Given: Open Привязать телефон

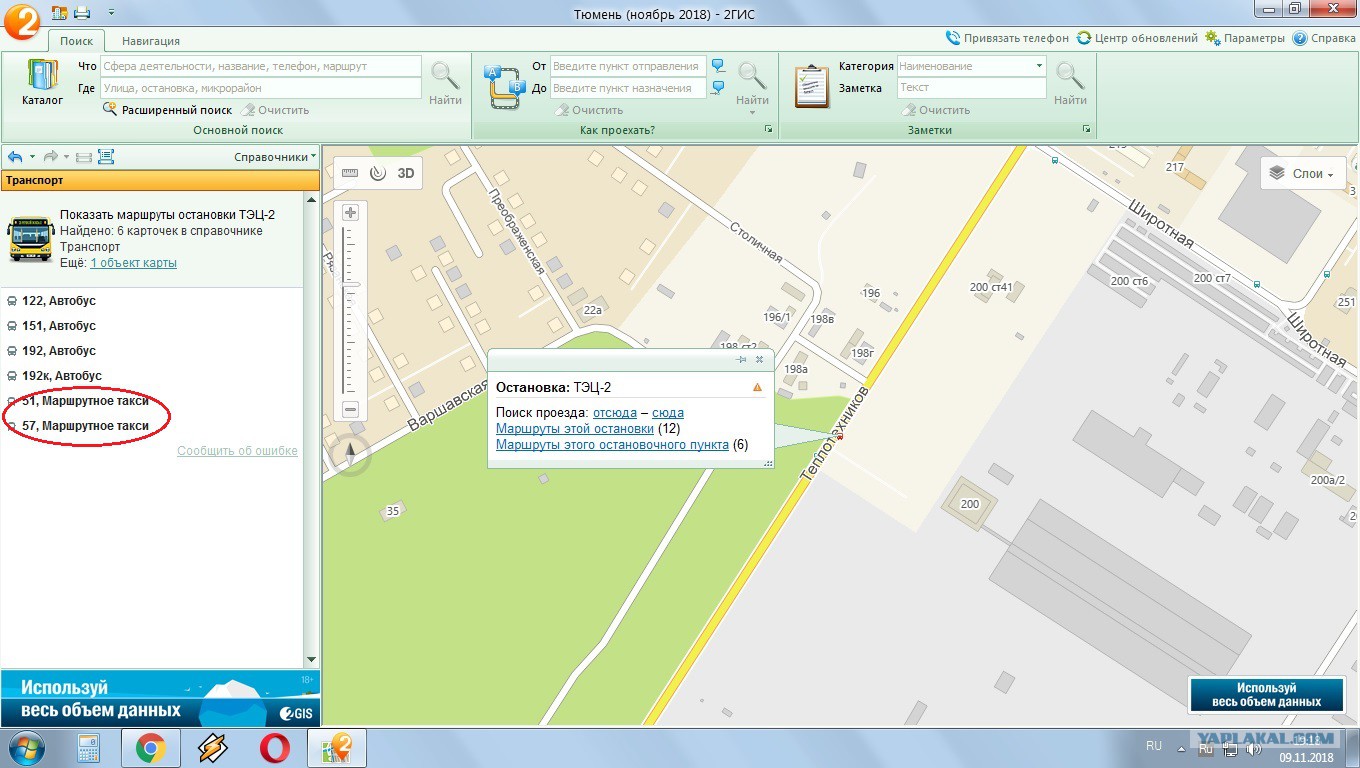Looking at the screenshot, I should [x=1007, y=38].
